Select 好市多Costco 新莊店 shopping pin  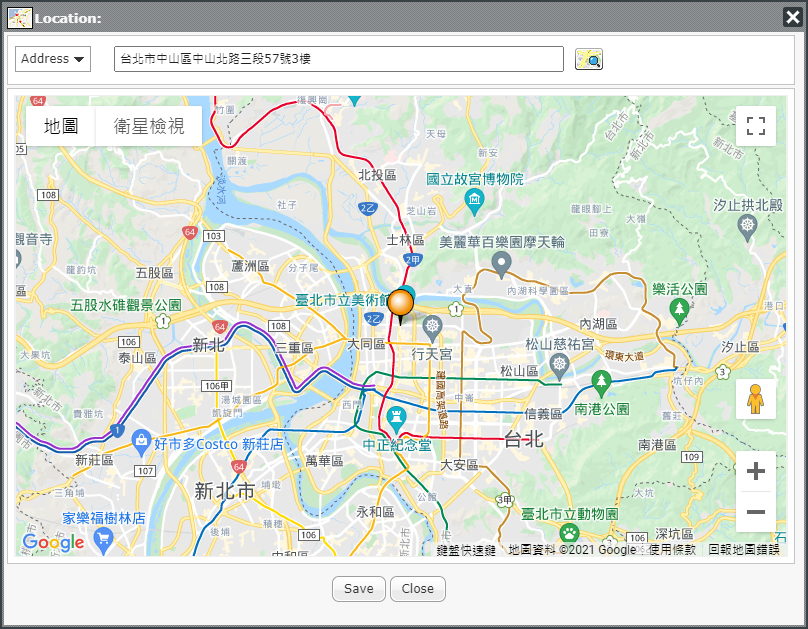pyautogui.click(x=141, y=443)
